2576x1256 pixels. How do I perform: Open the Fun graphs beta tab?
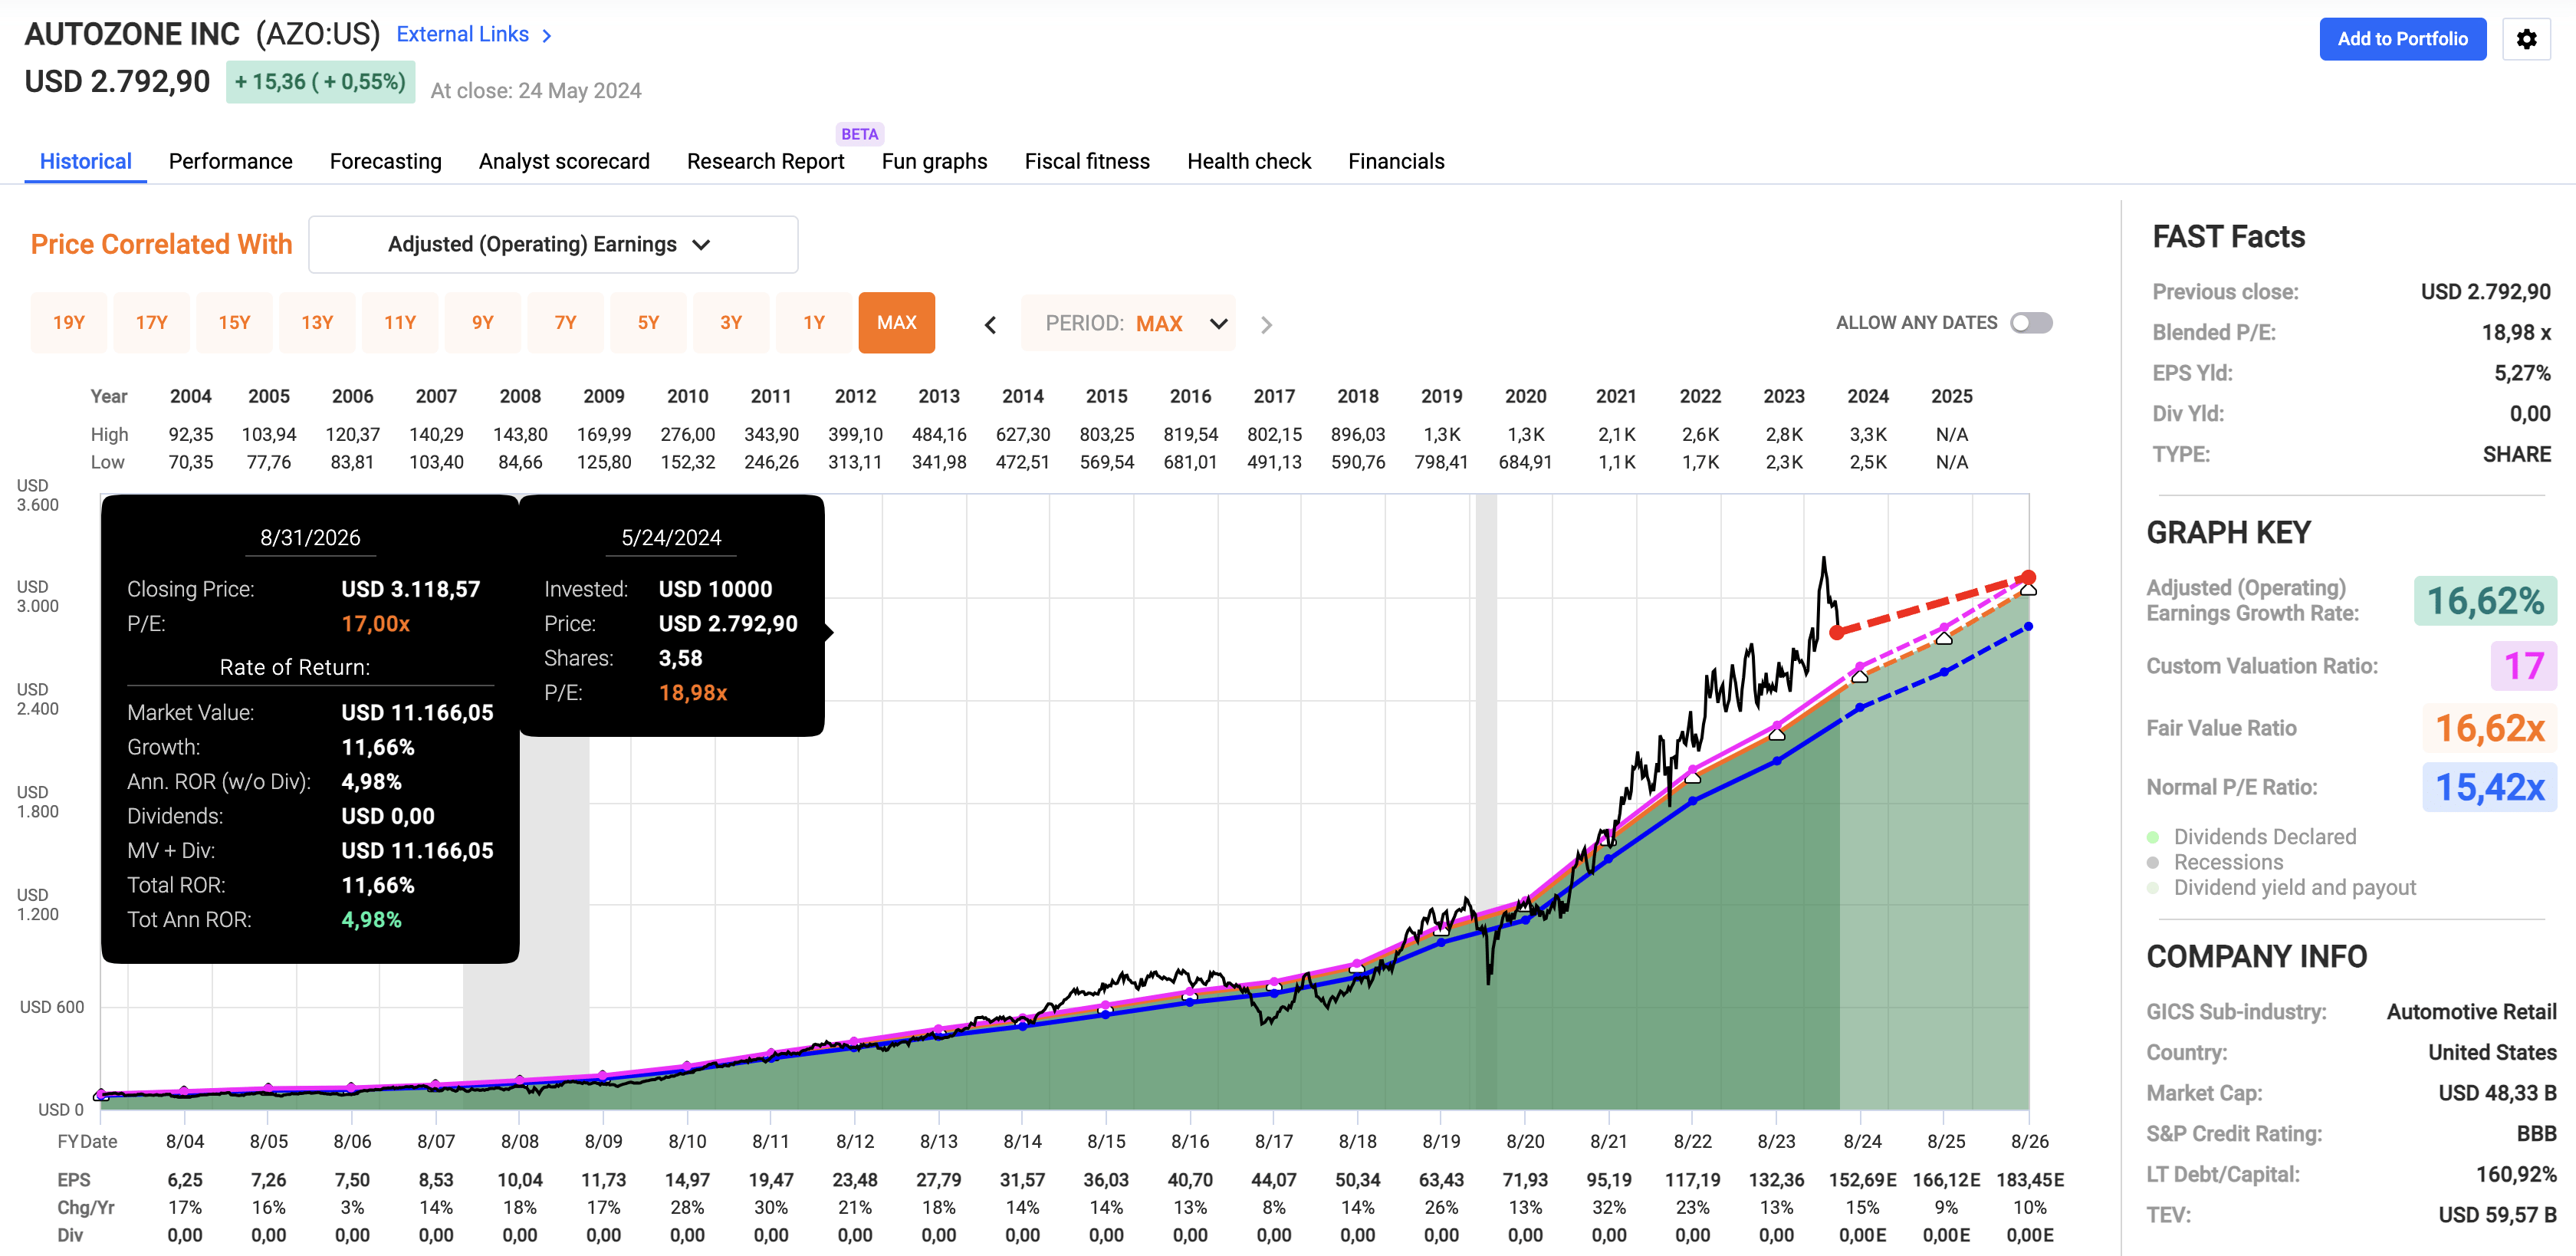click(933, 161)
